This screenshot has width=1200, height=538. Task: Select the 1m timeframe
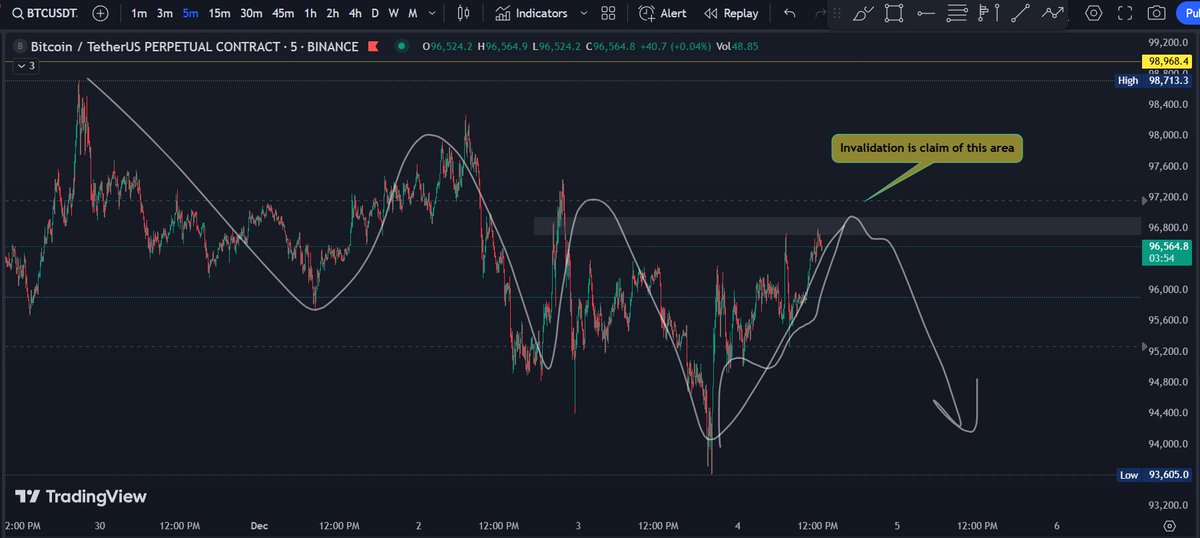pos(139,13)
